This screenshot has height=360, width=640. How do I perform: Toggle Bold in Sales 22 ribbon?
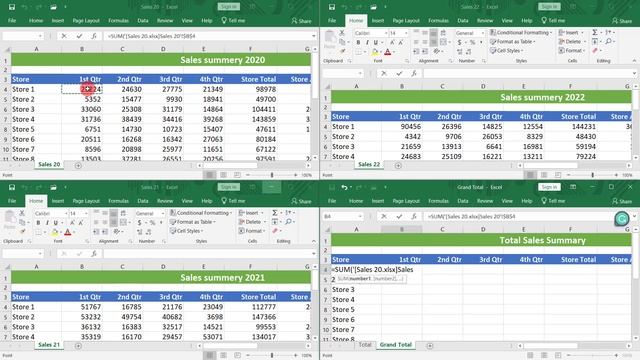[x=358, y=42]
